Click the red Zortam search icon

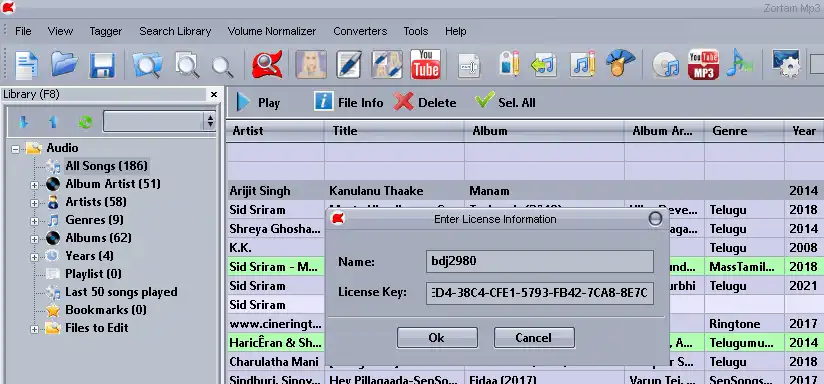click(267, 65)
